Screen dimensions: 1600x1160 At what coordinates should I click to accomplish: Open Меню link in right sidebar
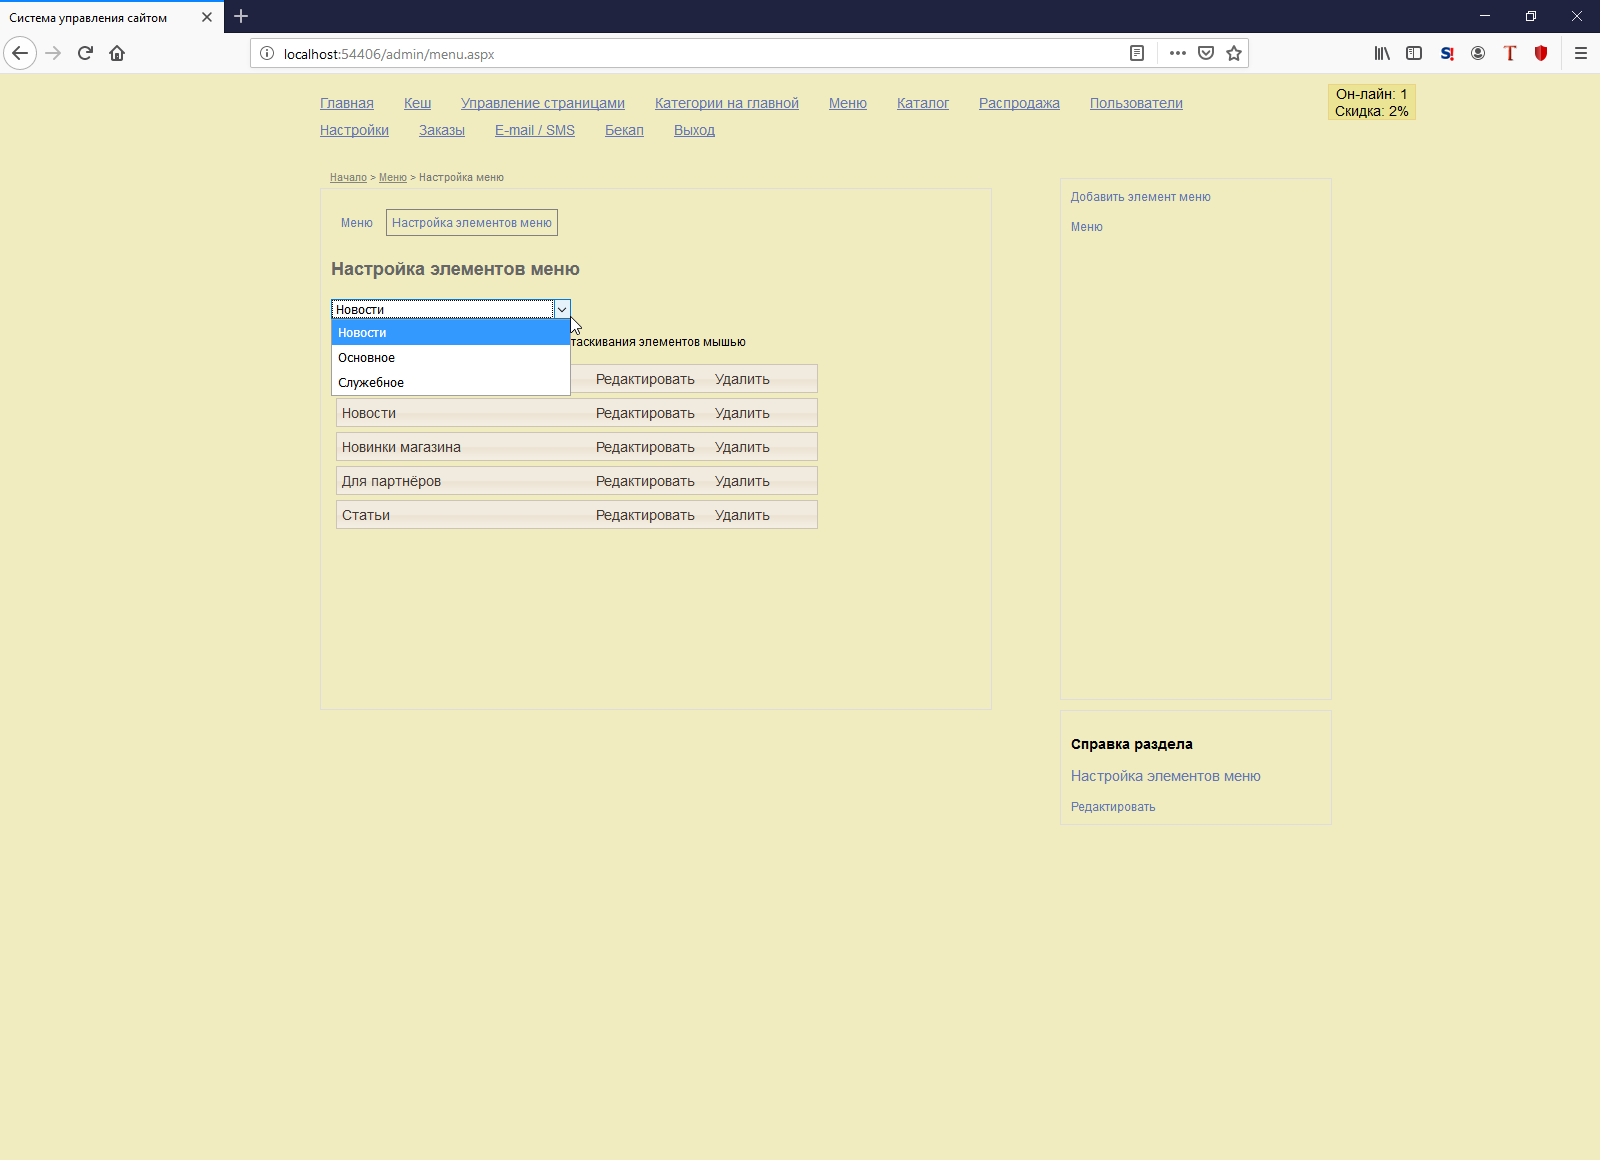(1086, 227)
